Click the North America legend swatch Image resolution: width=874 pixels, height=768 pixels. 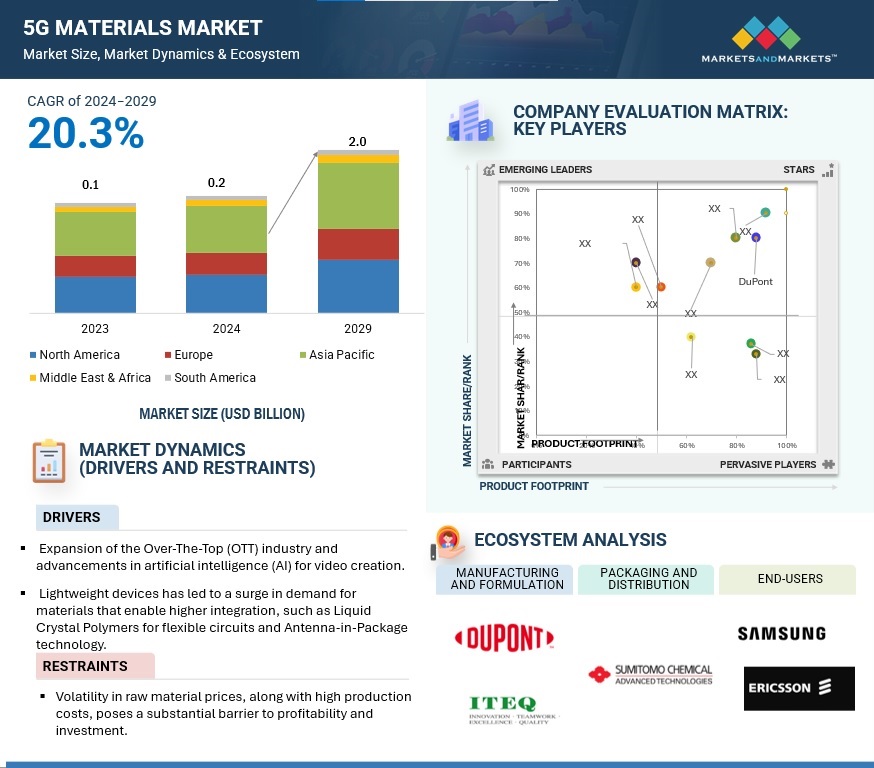(34, 355)
